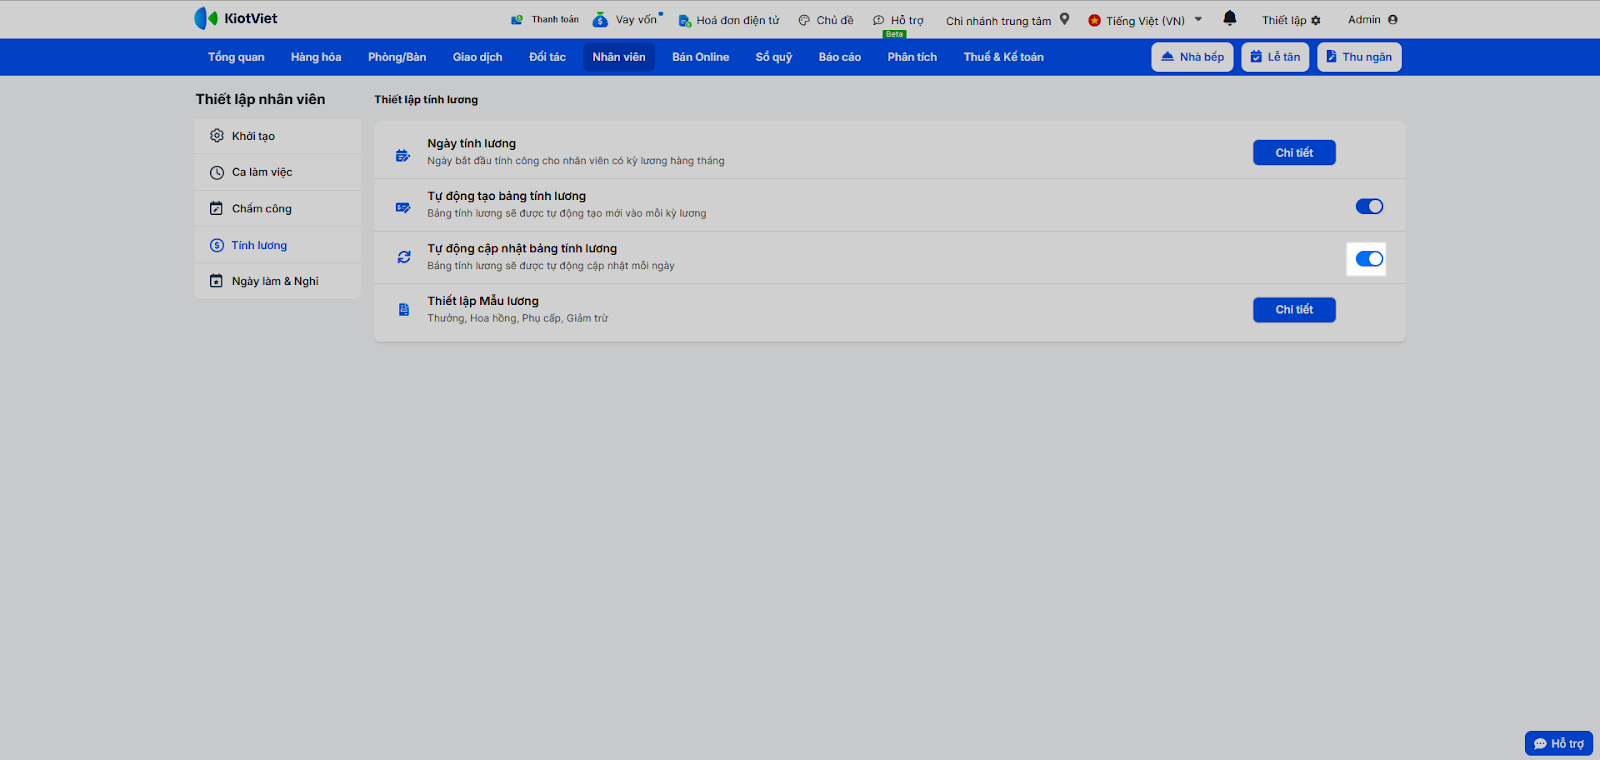Open the Báo cáo menu
The height and width of the screenshot is (760, 1600).
[x=840, y=57]
